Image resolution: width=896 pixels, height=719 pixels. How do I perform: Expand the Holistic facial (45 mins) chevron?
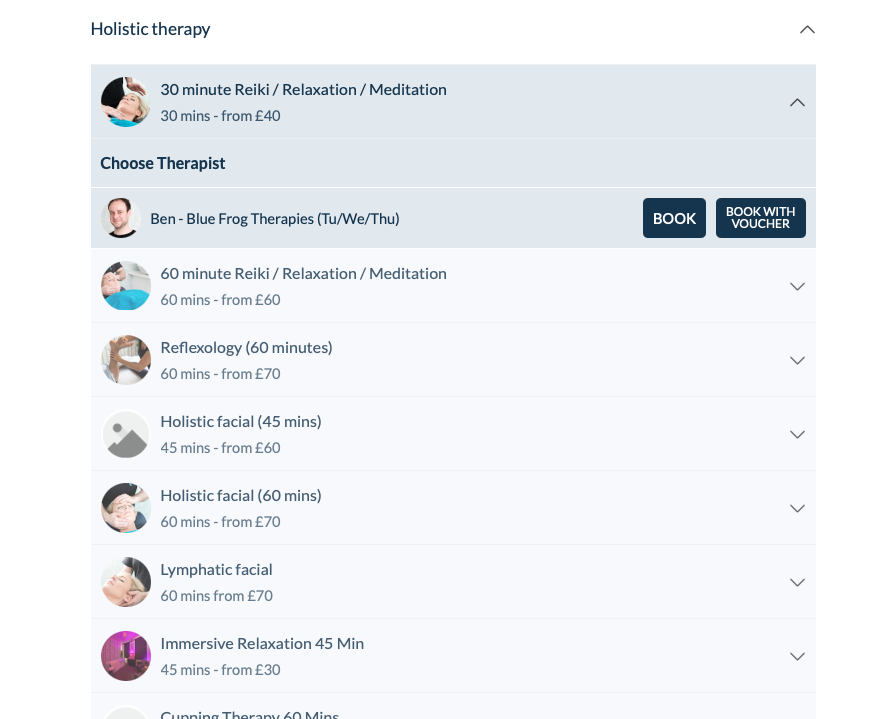[797, 434]
